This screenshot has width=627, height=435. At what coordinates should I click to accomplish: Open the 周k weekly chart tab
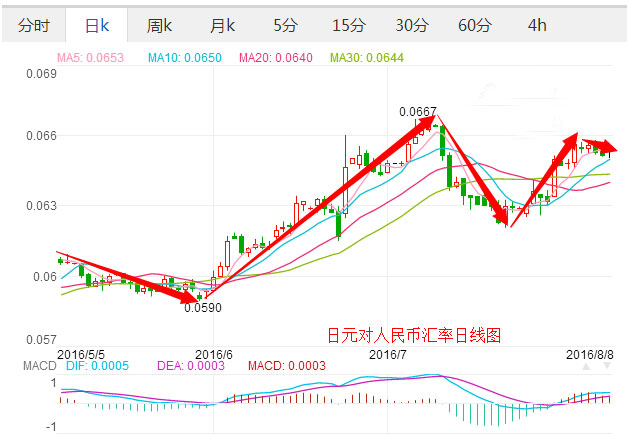tap(159, 26)
